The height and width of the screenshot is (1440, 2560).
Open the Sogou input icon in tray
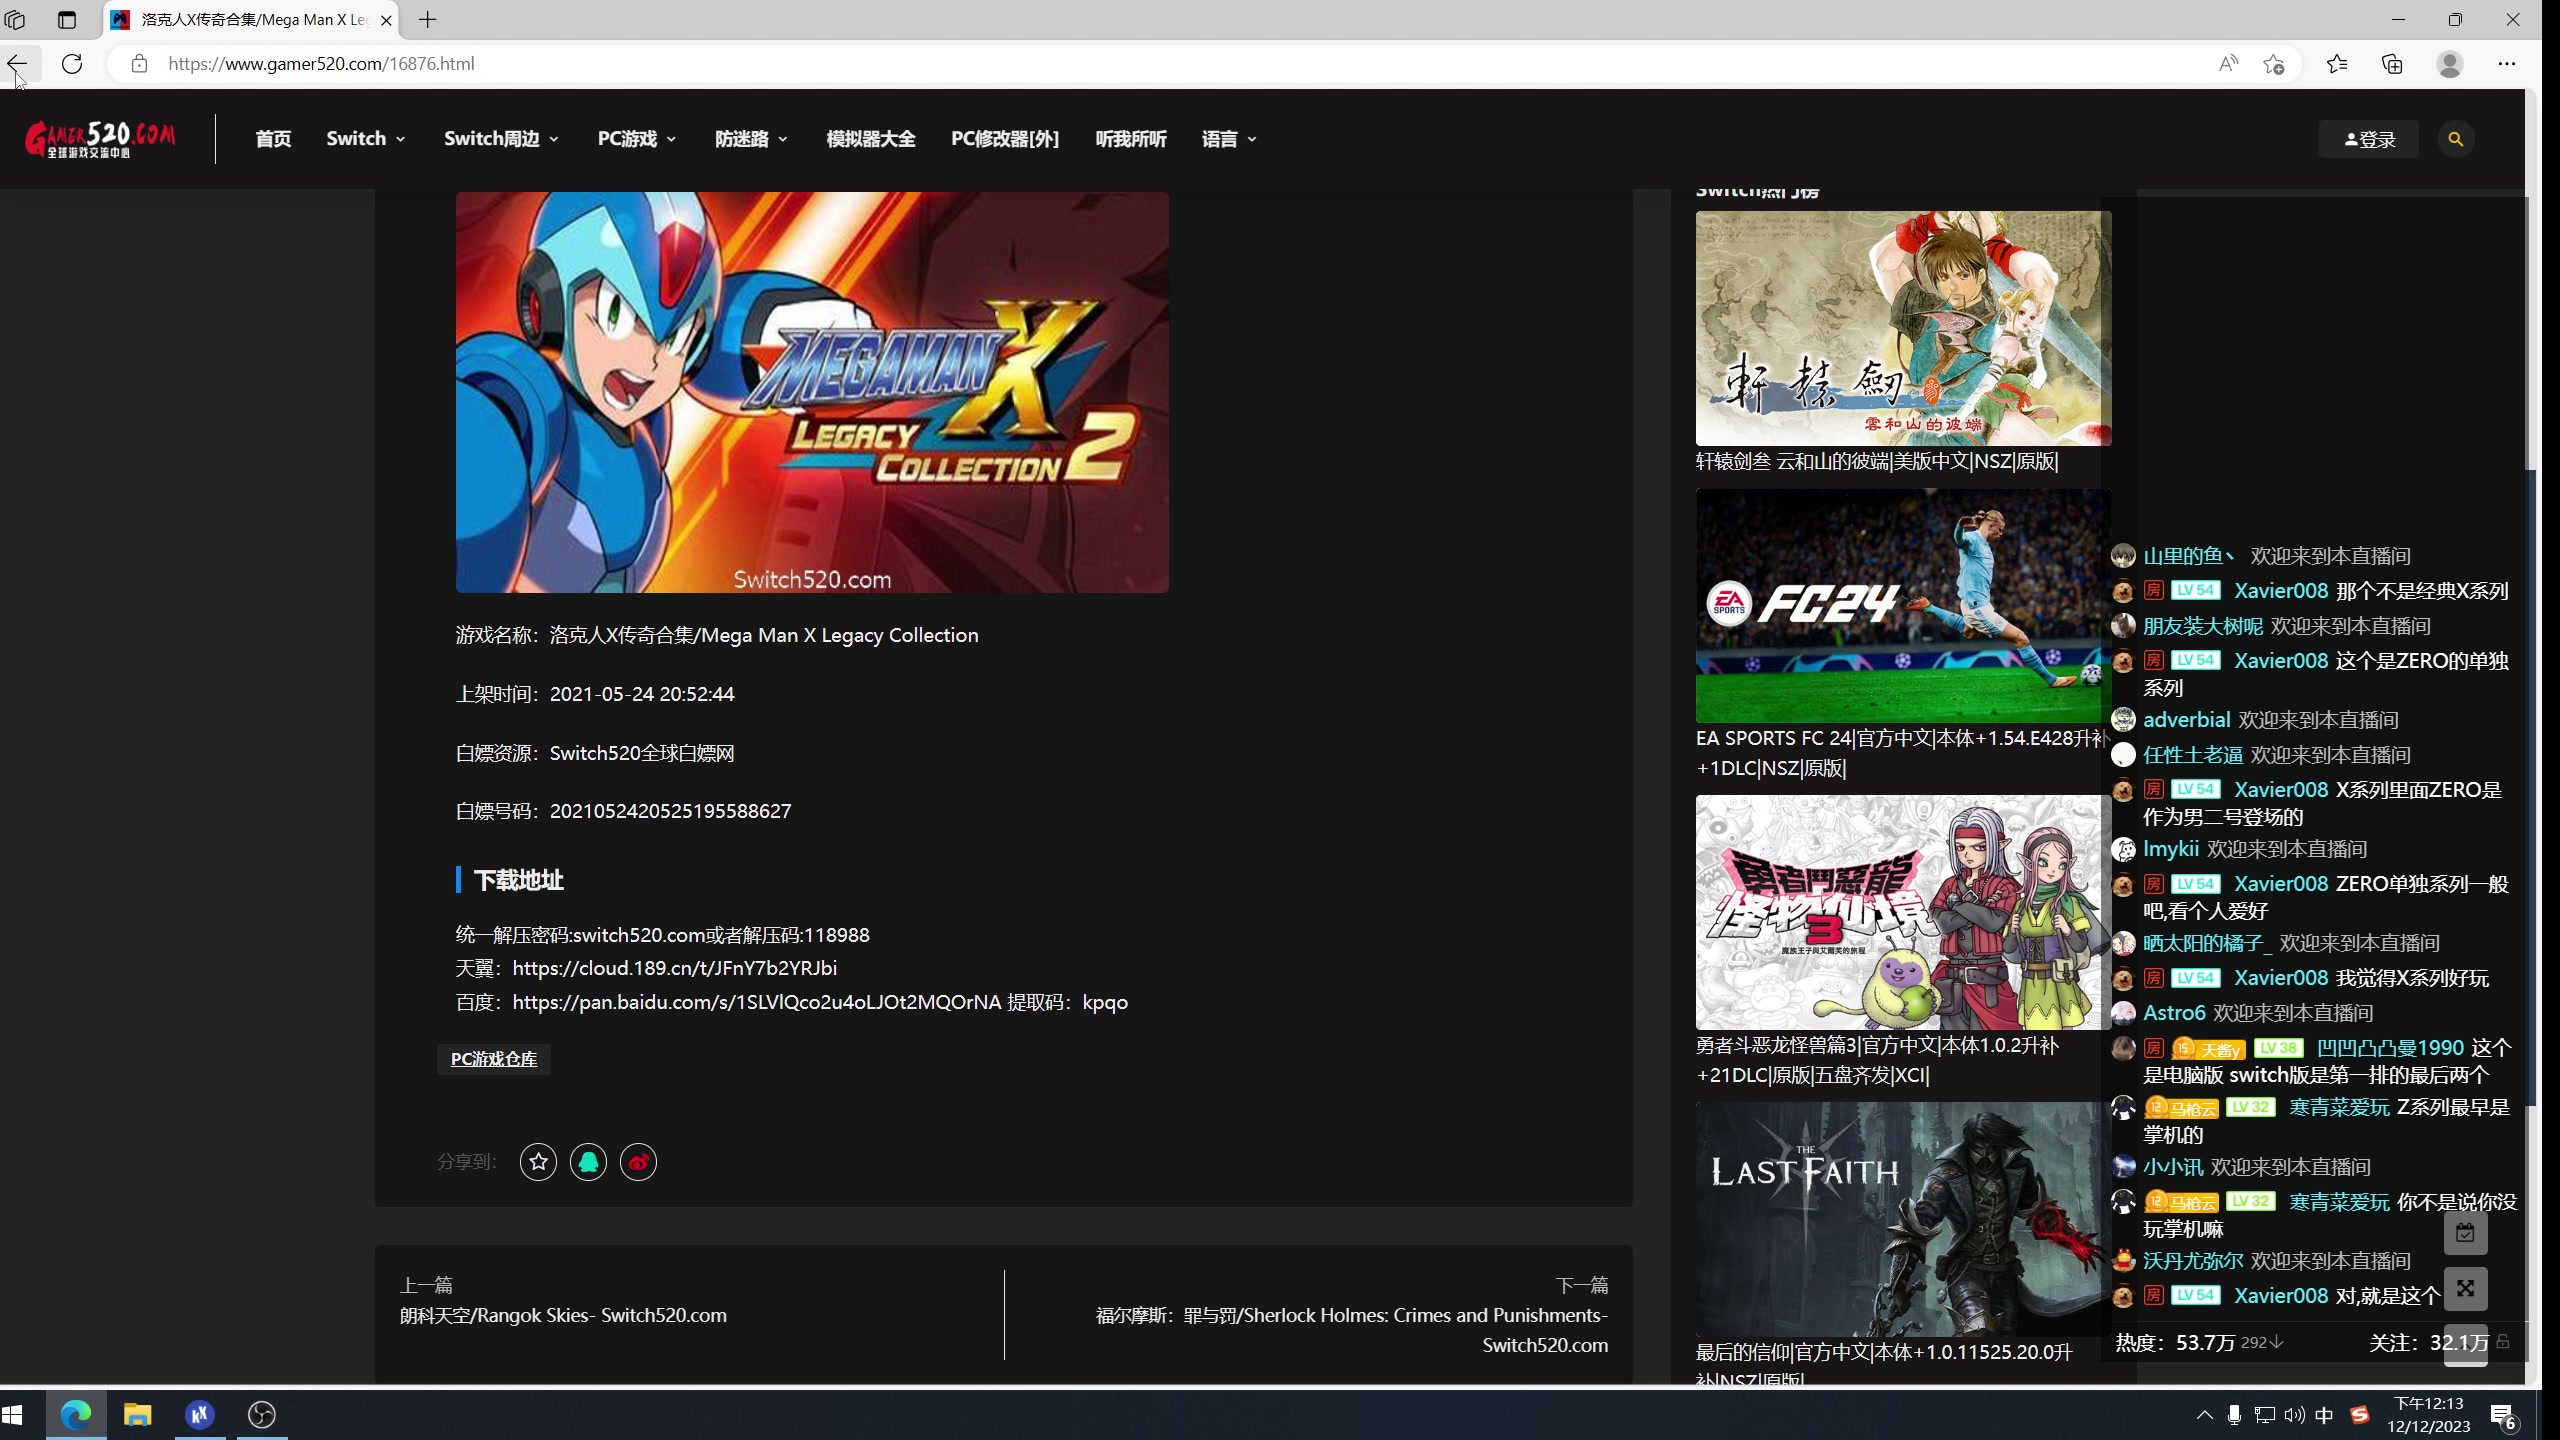click(2360, 1415)
